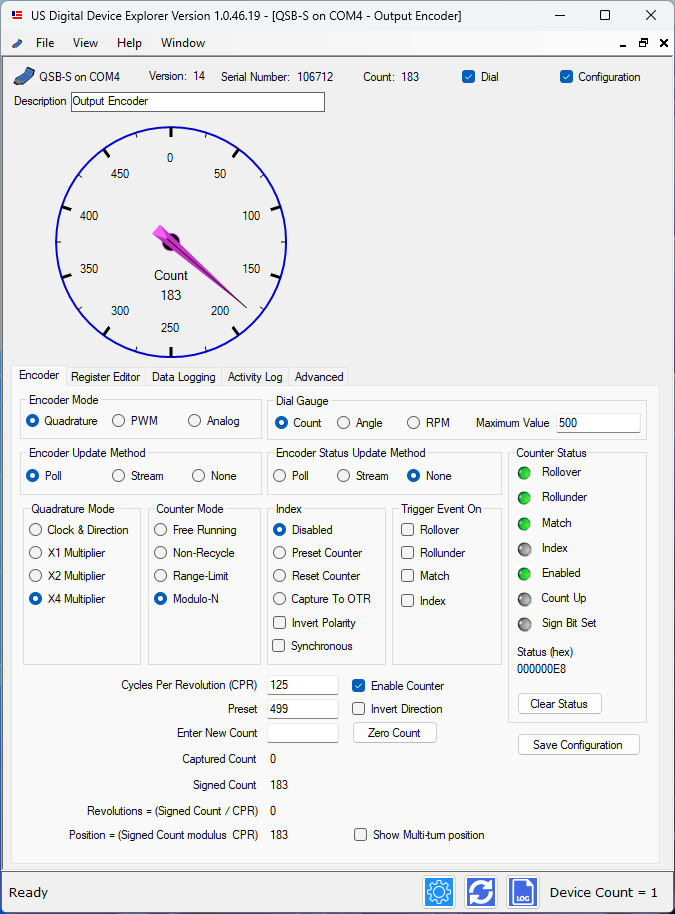Switch to the Register Editor tab
675x914 pixels.
[x=105, y=377]
